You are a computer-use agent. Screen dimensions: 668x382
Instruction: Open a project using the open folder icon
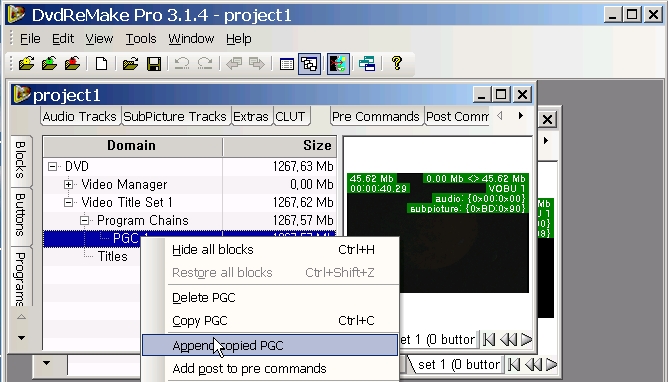click(130, 64)
